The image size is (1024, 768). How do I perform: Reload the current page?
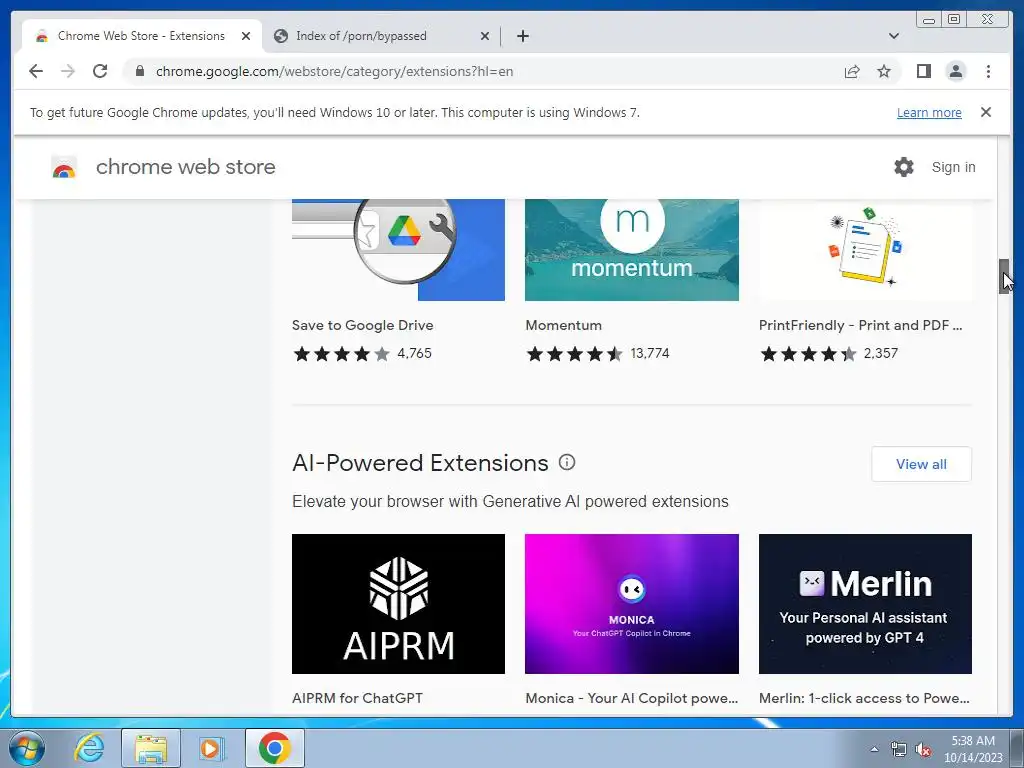(x=100, y=71)
